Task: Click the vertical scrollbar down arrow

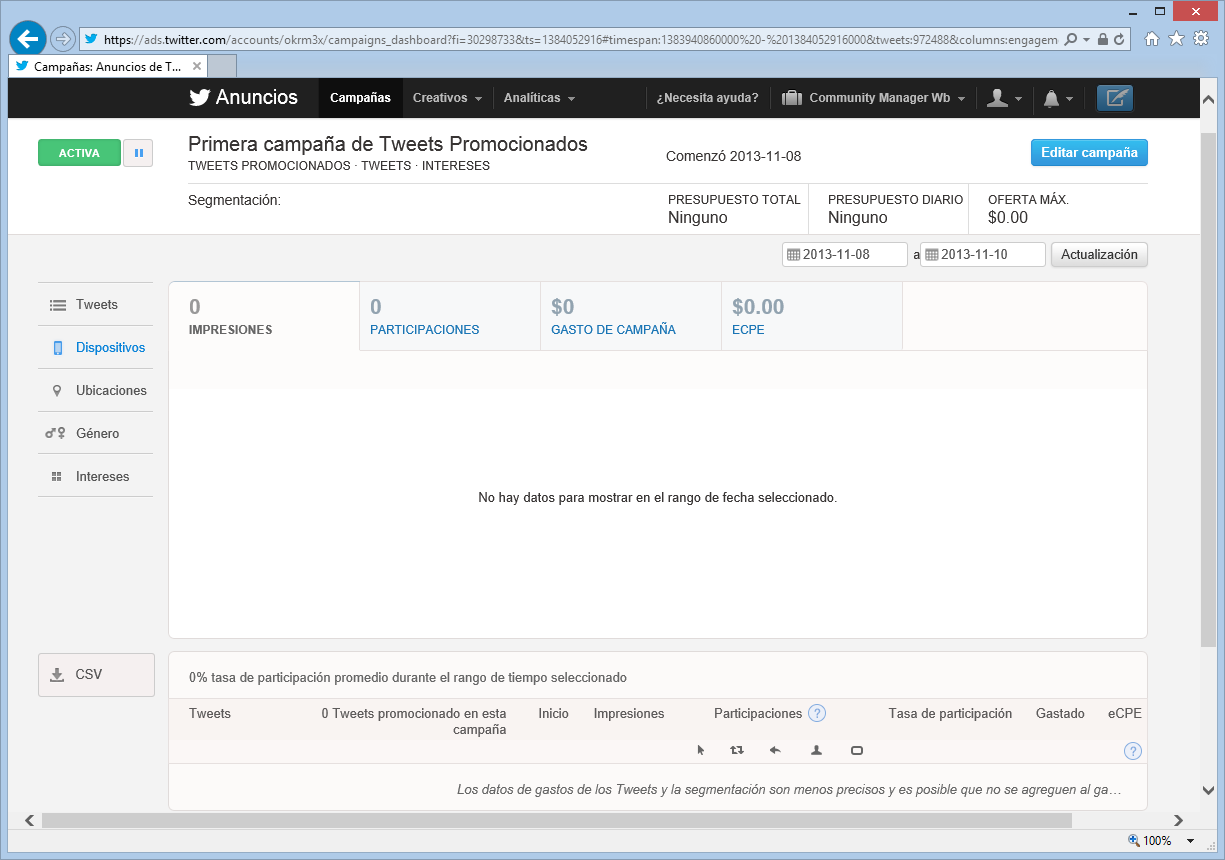Action: tap(1208, 790)
